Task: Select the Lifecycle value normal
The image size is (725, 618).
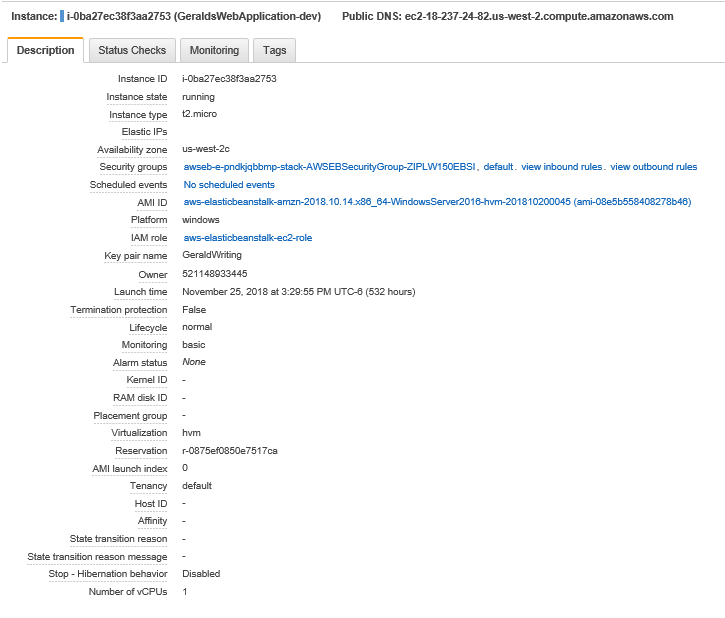Action: pos(197,327)
